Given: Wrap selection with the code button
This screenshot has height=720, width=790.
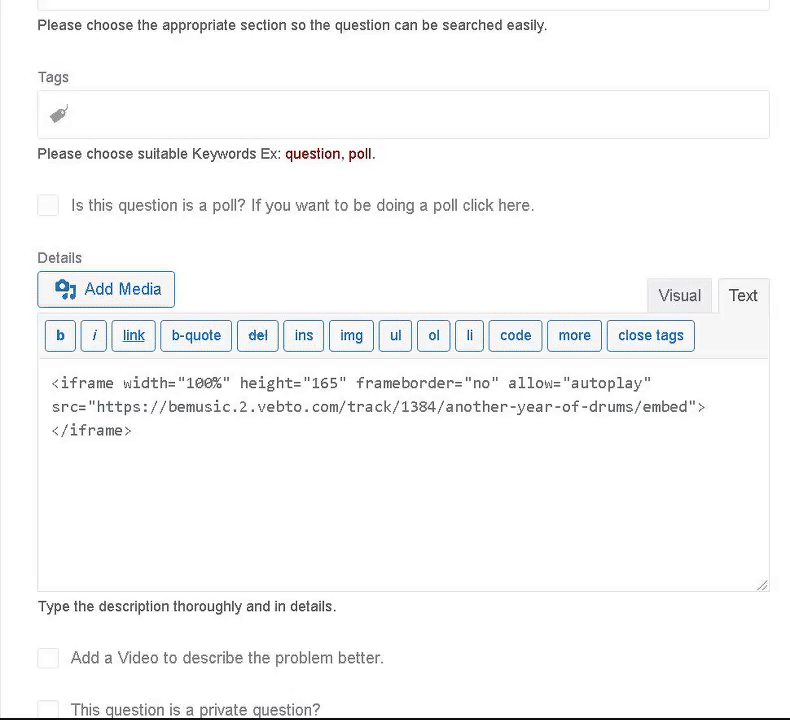Looking at the screenshot, I should tap(515, 336).
